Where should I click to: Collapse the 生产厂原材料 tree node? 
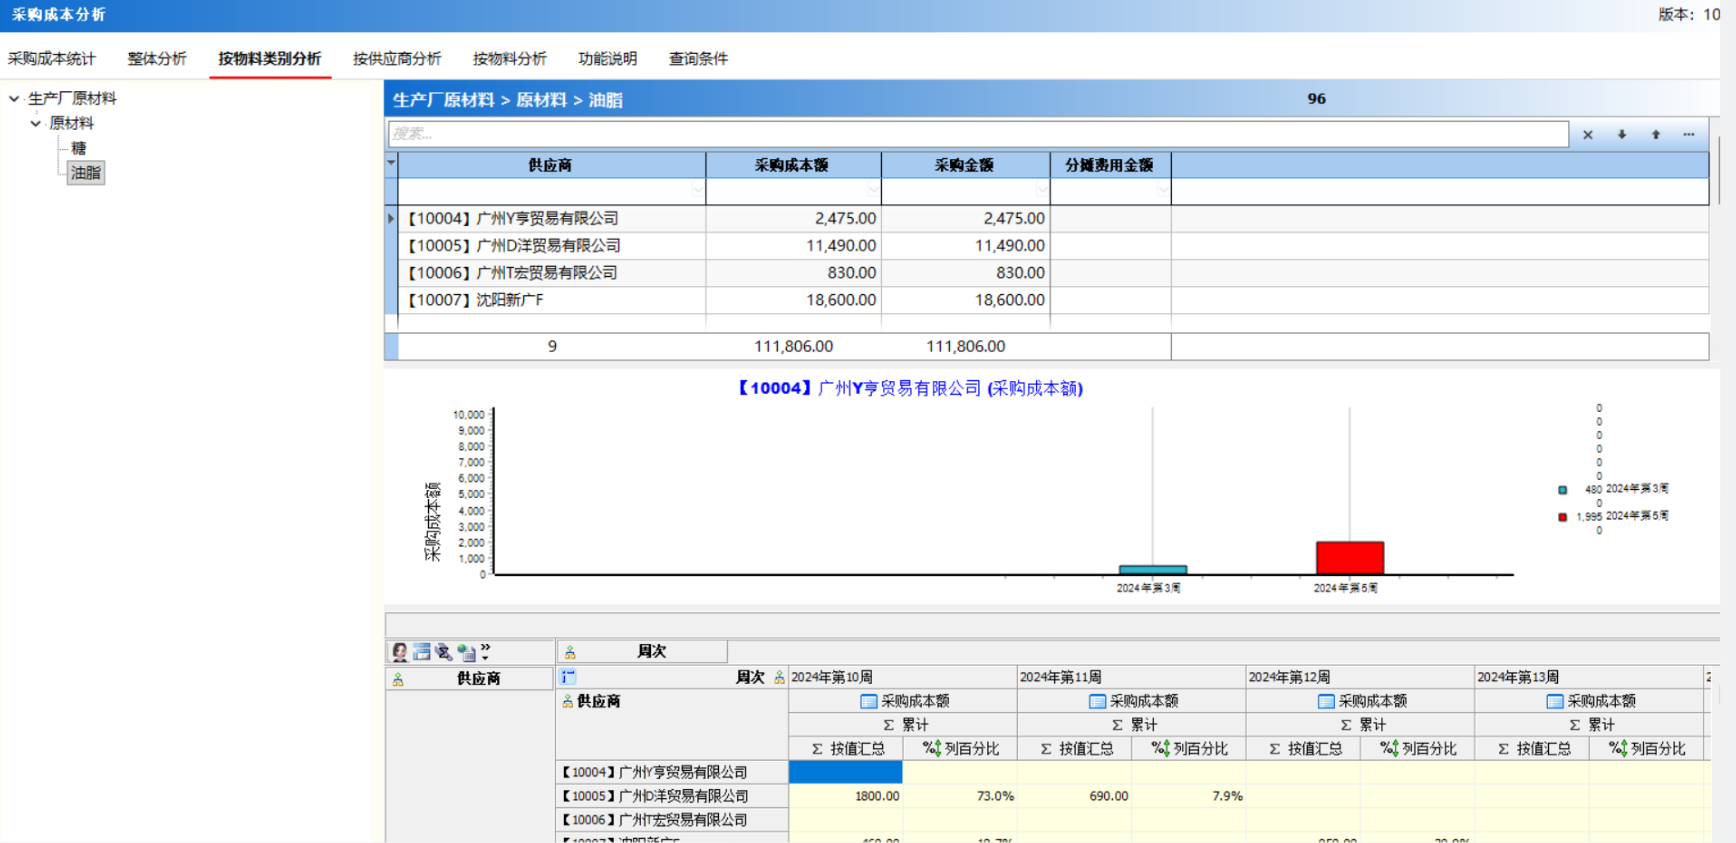pyautogui.click(x=14, y=99)
